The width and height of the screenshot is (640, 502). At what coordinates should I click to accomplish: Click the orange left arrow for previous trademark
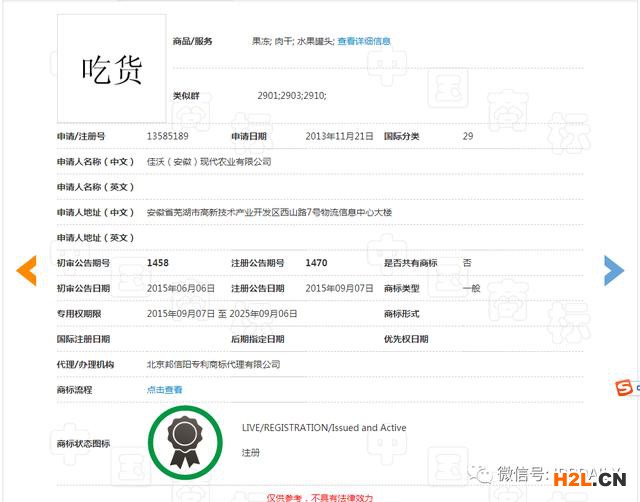[27, 270]
